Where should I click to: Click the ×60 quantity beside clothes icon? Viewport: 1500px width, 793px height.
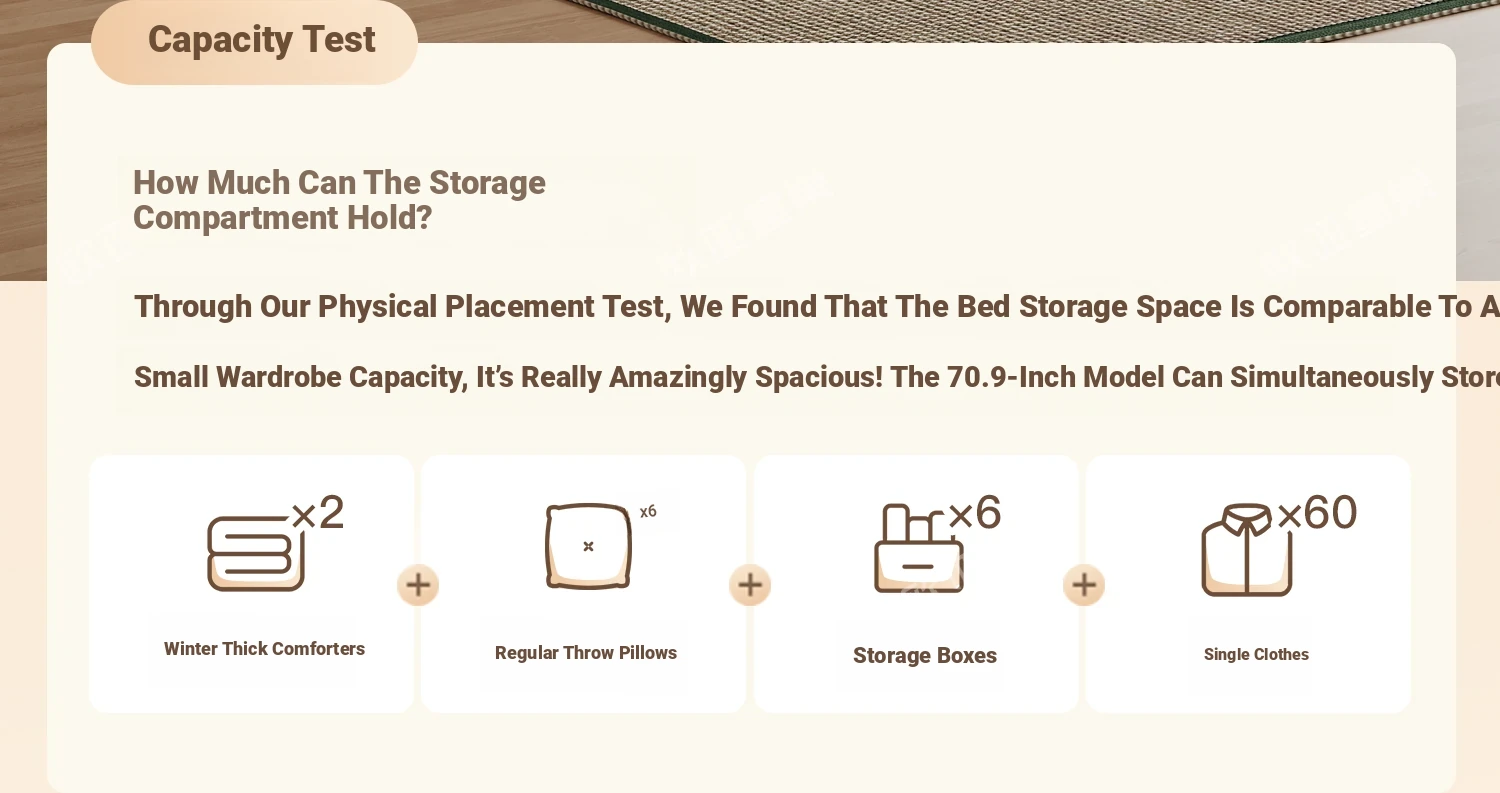[x=1317, y=513]
